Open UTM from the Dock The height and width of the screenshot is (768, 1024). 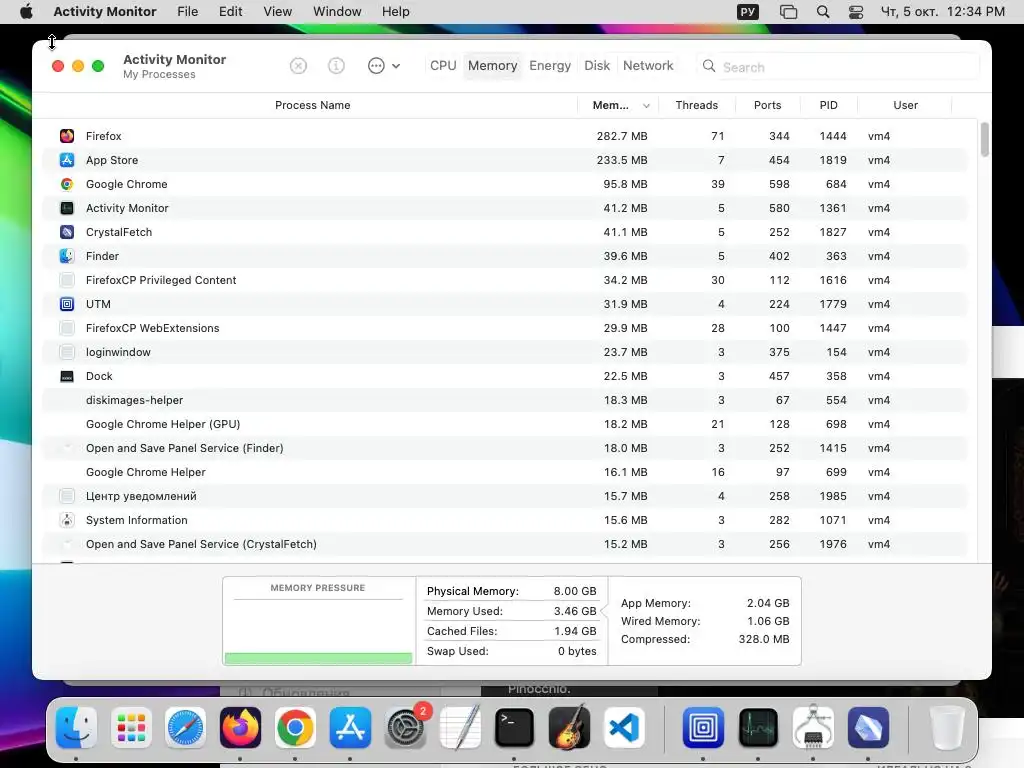[703, 728]
